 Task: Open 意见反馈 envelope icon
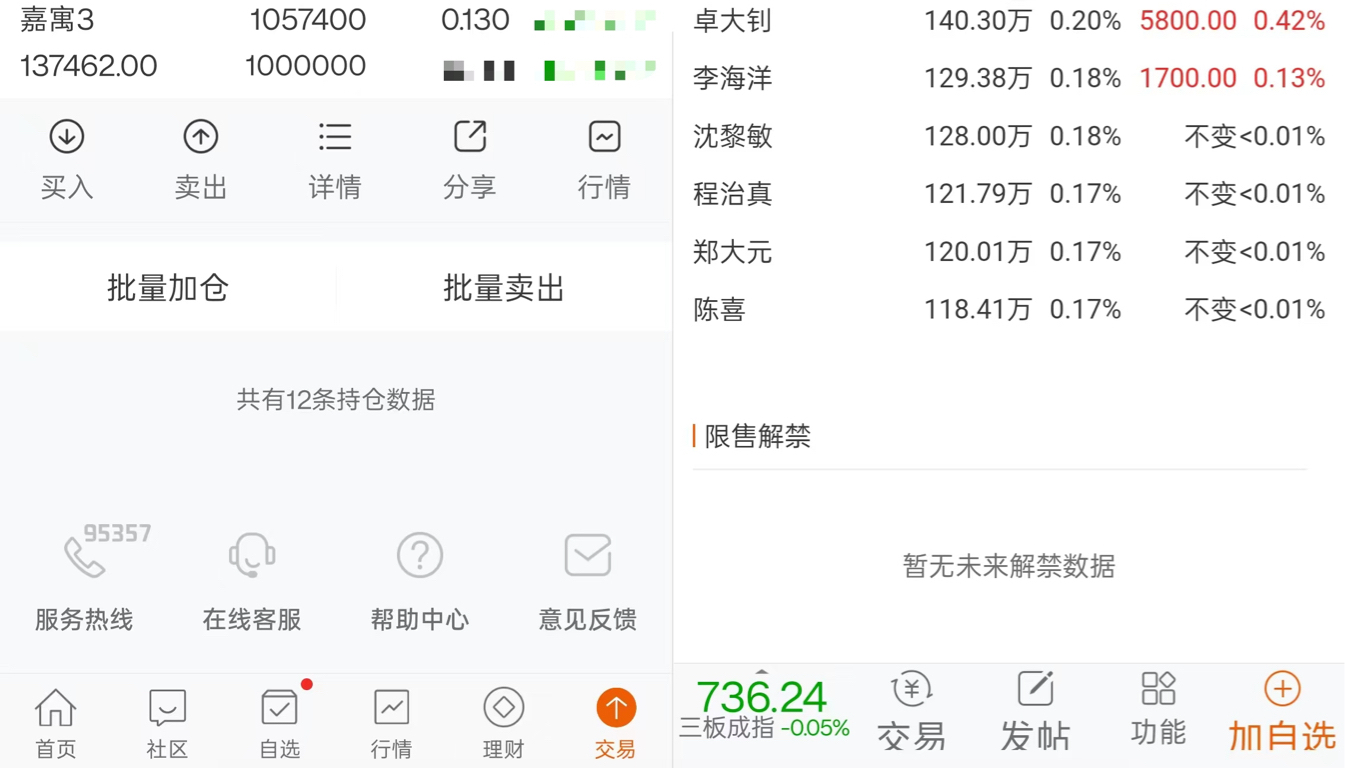point(588,555)
